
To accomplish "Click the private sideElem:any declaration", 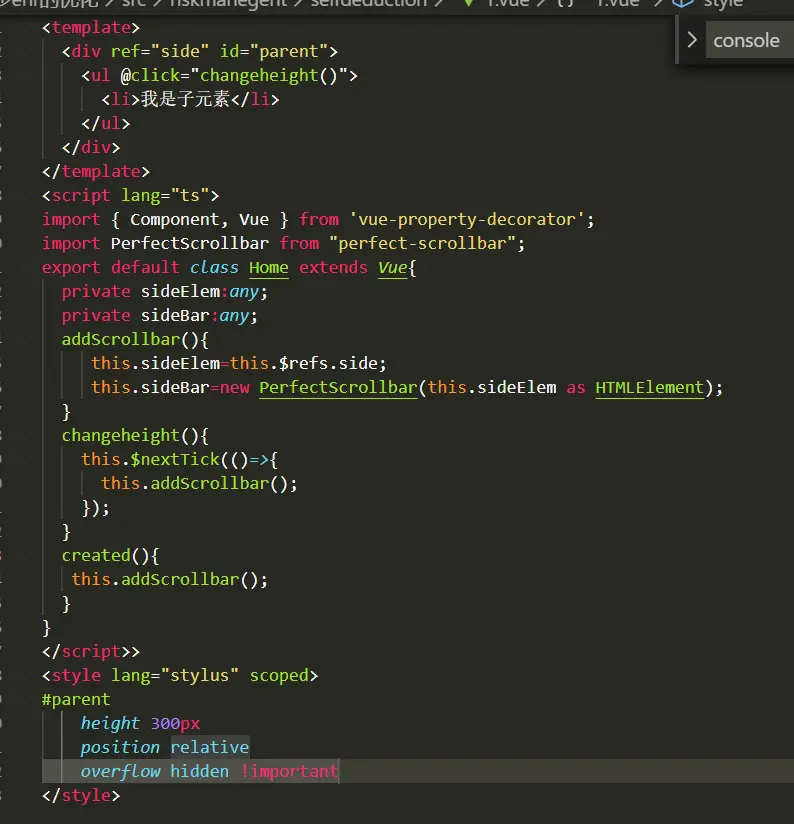I will pyautogui.click(x=164, y=292).
